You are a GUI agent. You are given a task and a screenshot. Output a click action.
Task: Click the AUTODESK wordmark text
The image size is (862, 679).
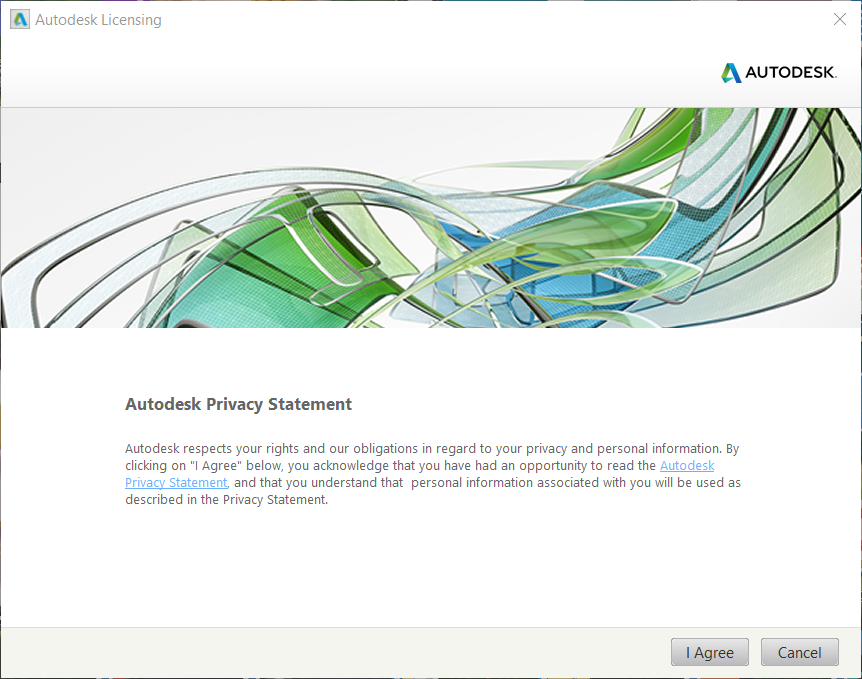[x=791, y=73]
